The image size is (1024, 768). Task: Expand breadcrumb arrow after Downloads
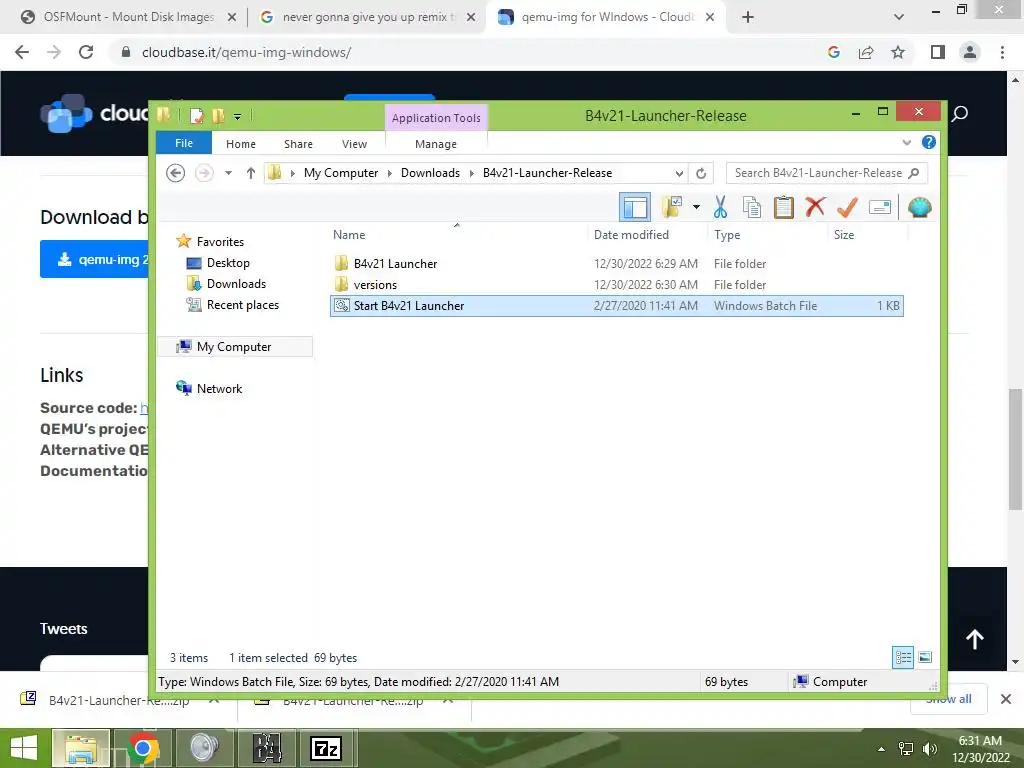coord(471,173)
